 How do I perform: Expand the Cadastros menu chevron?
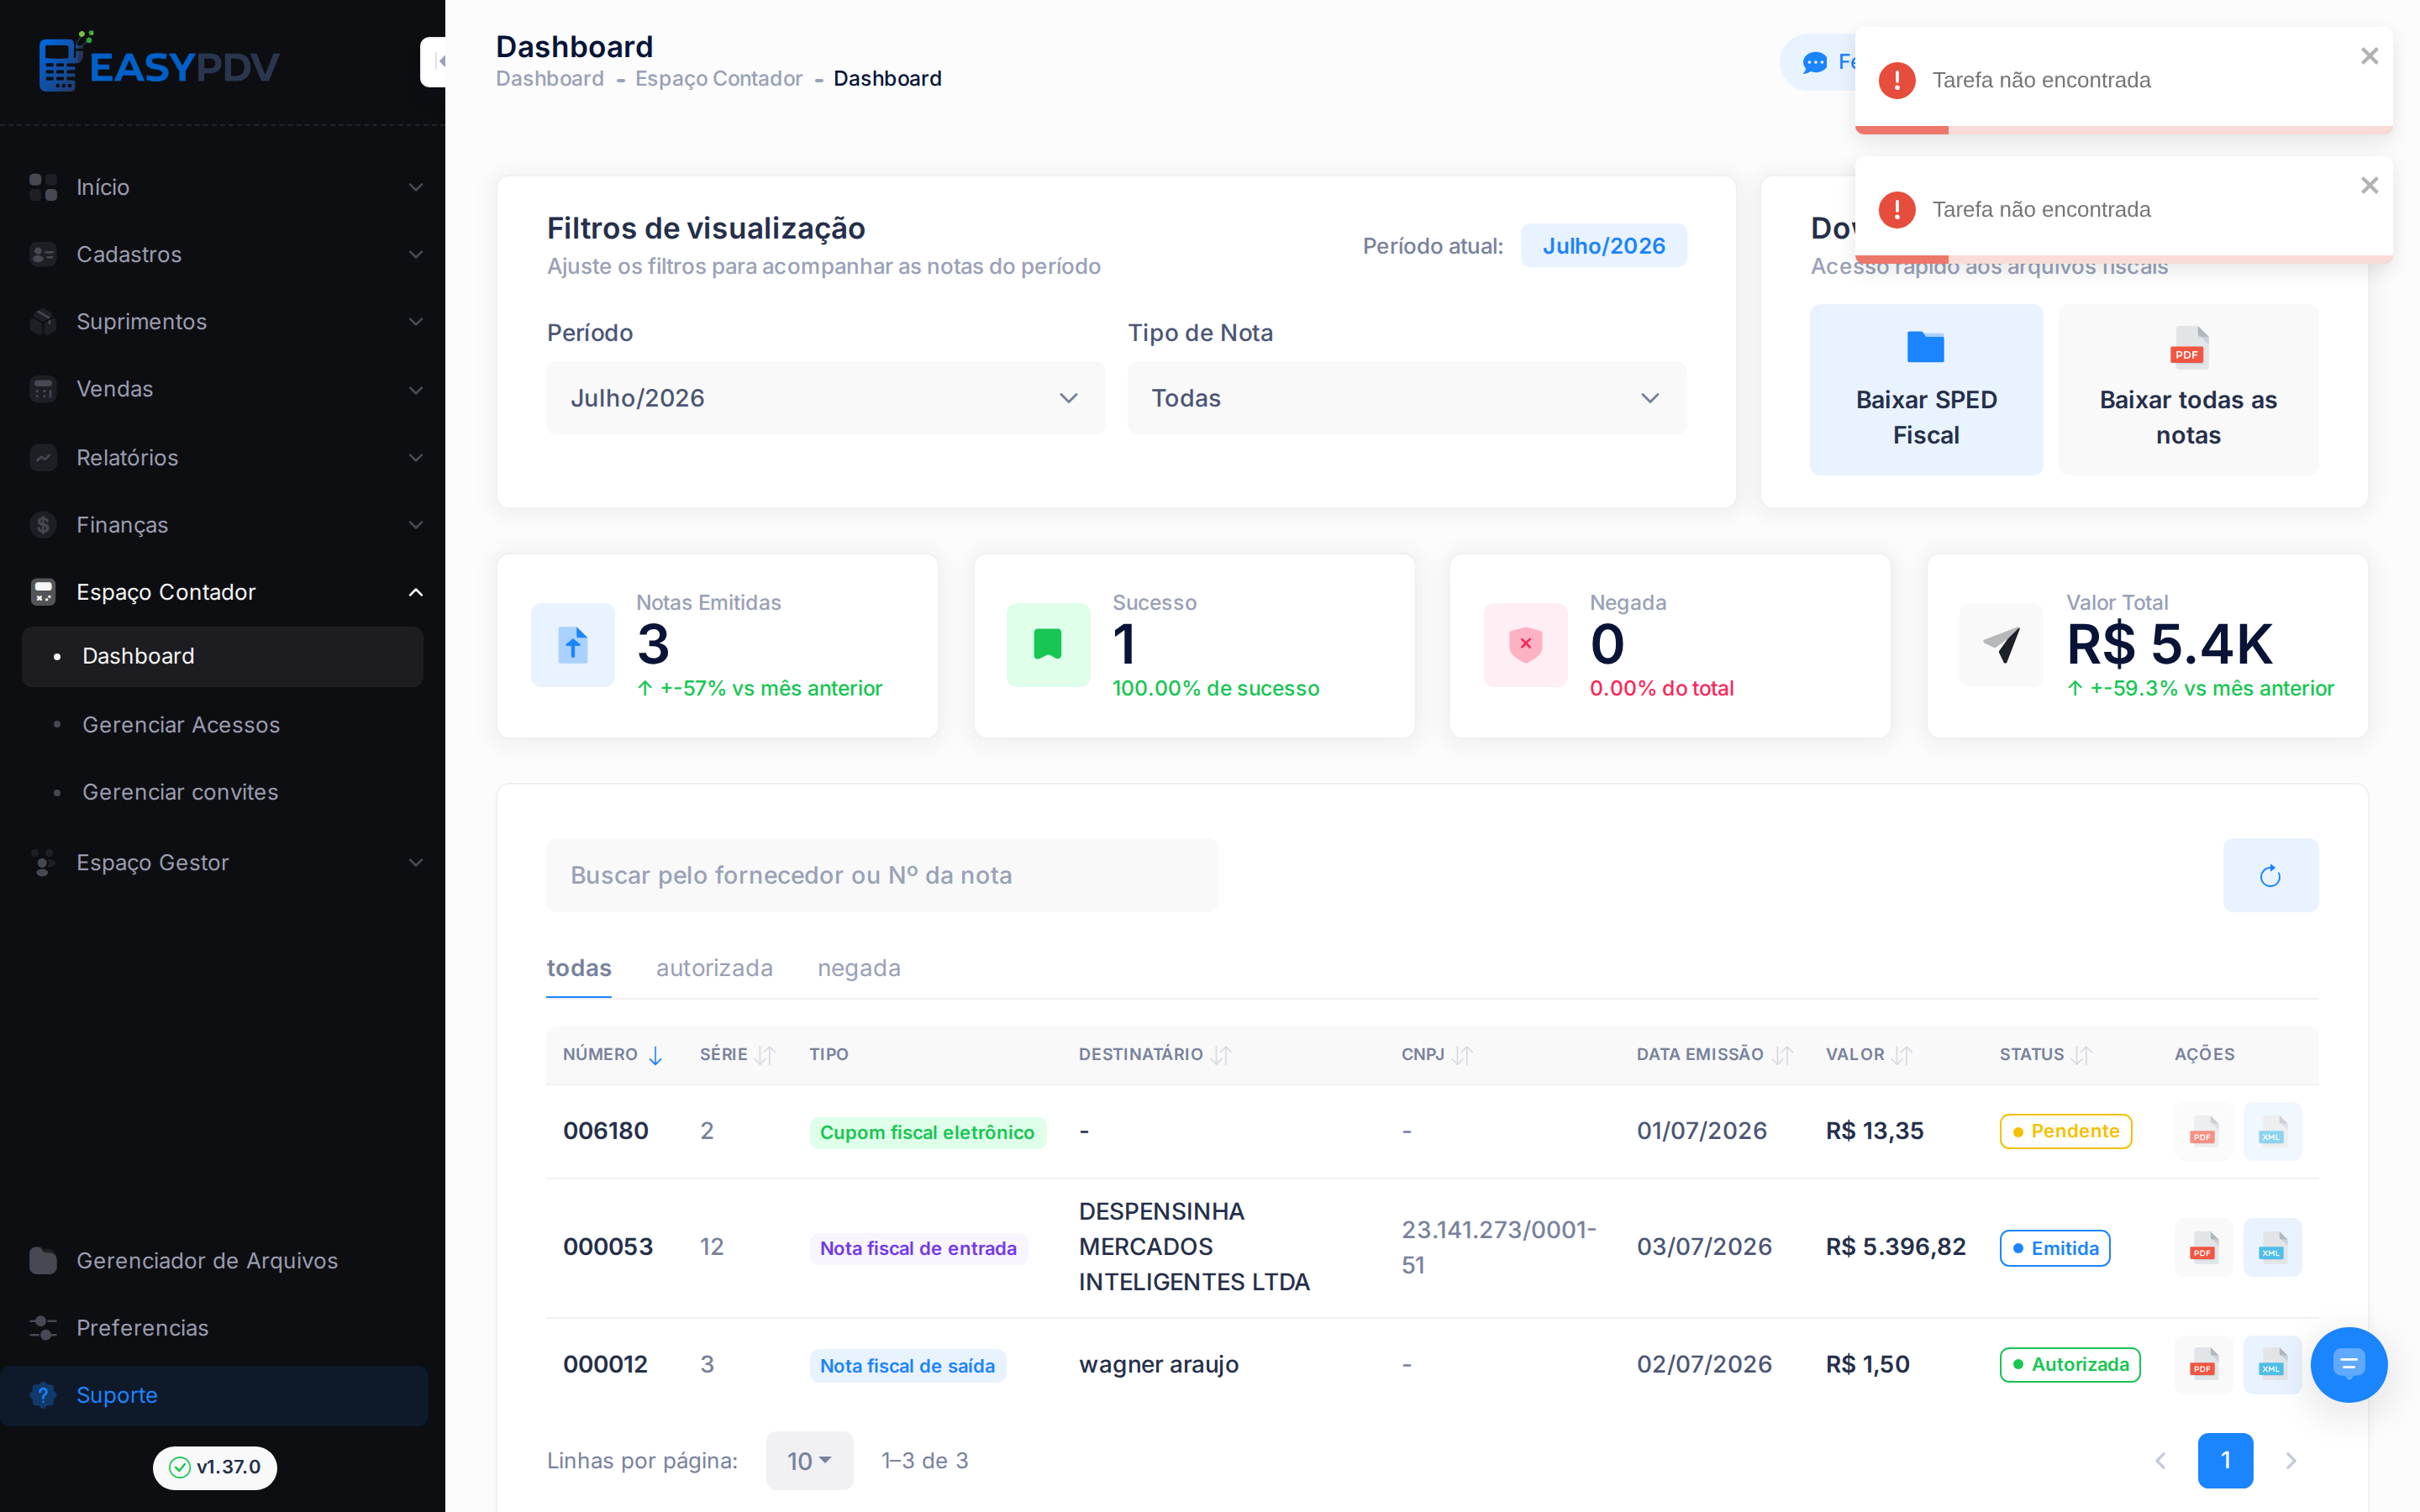coord(416,254)
